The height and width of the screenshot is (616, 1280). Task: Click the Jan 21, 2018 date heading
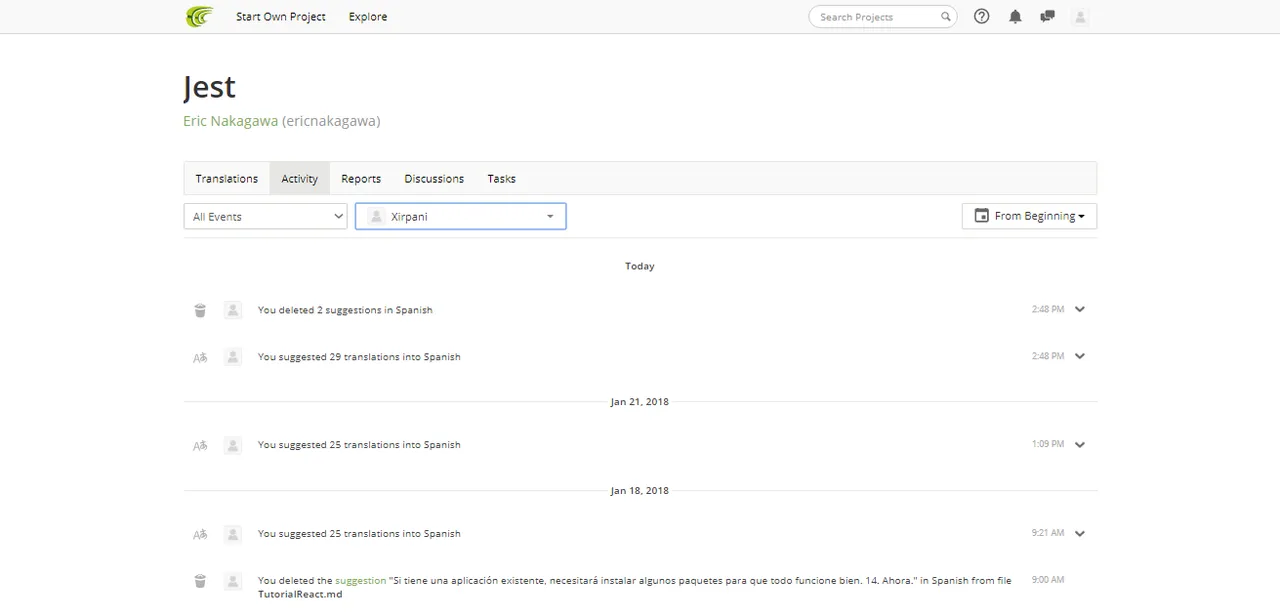(640, 402)
